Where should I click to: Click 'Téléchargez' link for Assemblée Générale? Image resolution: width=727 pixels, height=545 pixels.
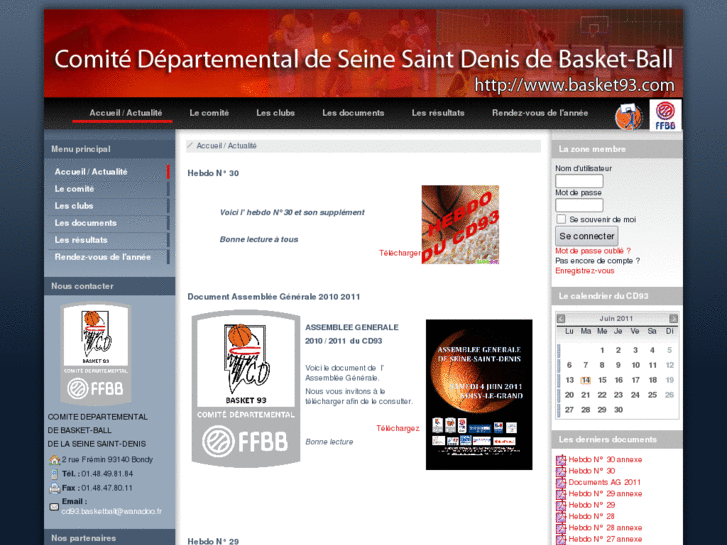tap(398, 428)
